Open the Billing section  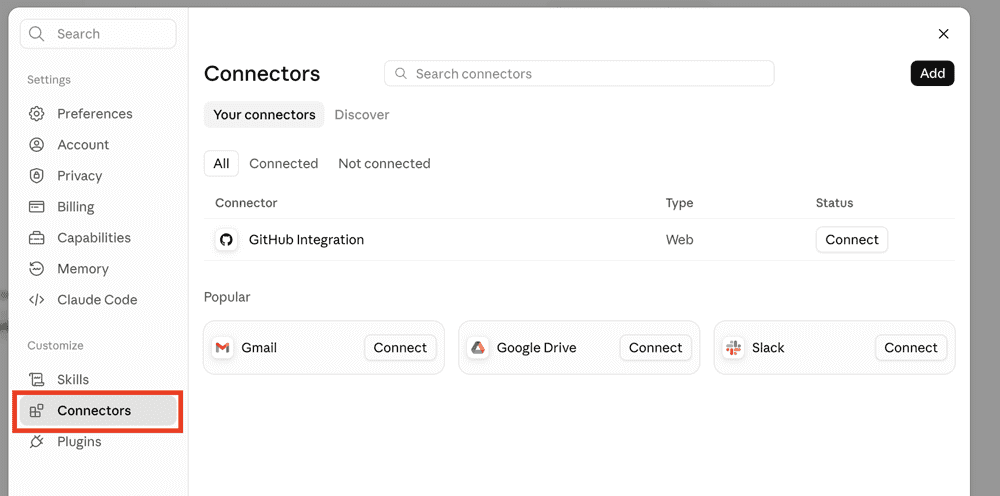point(98,207)
